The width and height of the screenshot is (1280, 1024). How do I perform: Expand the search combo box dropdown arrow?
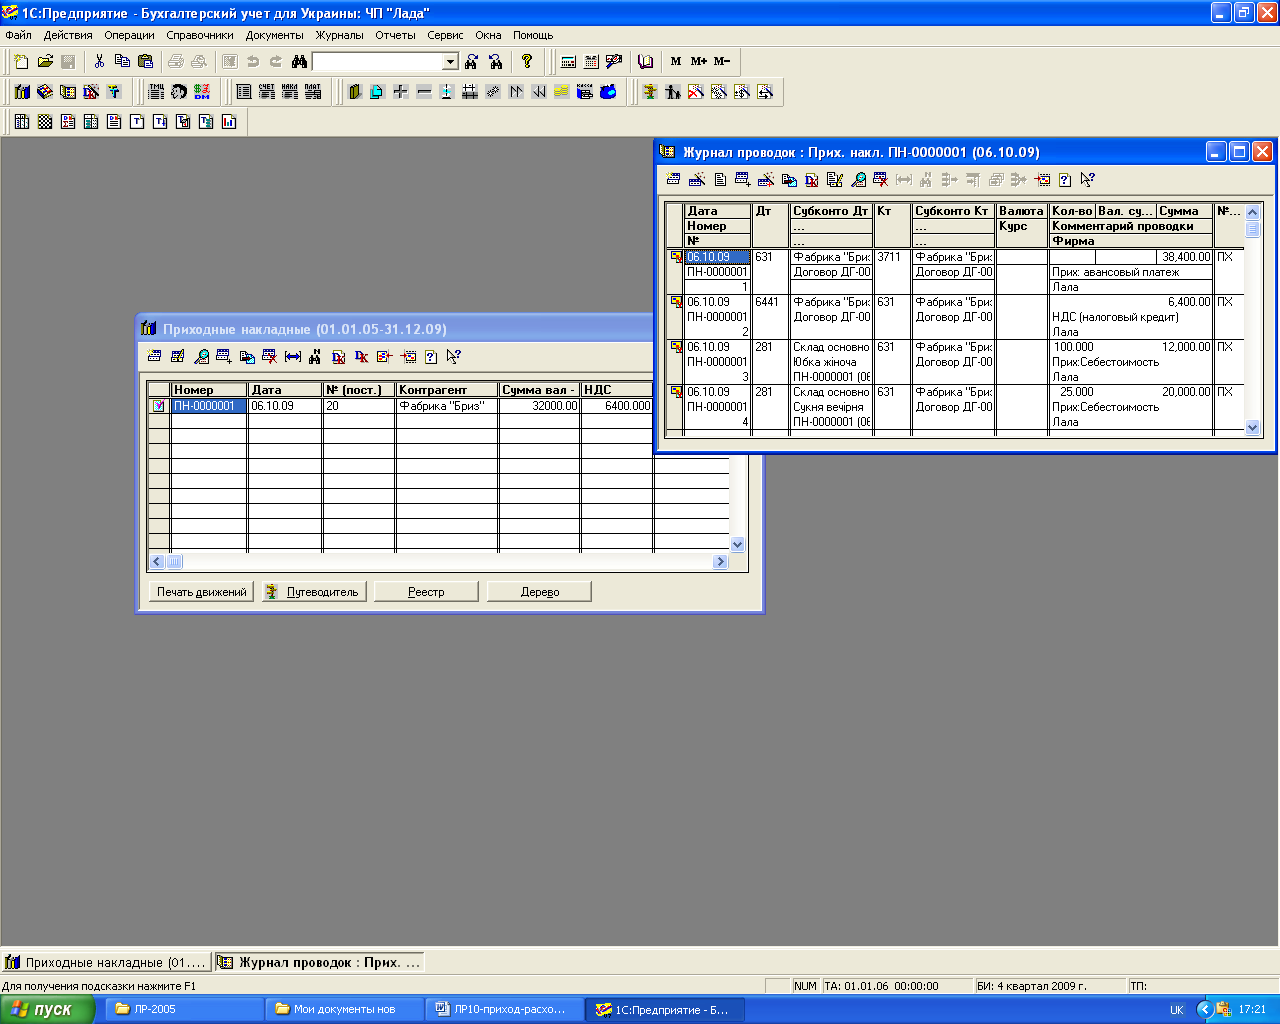(450, 62)
